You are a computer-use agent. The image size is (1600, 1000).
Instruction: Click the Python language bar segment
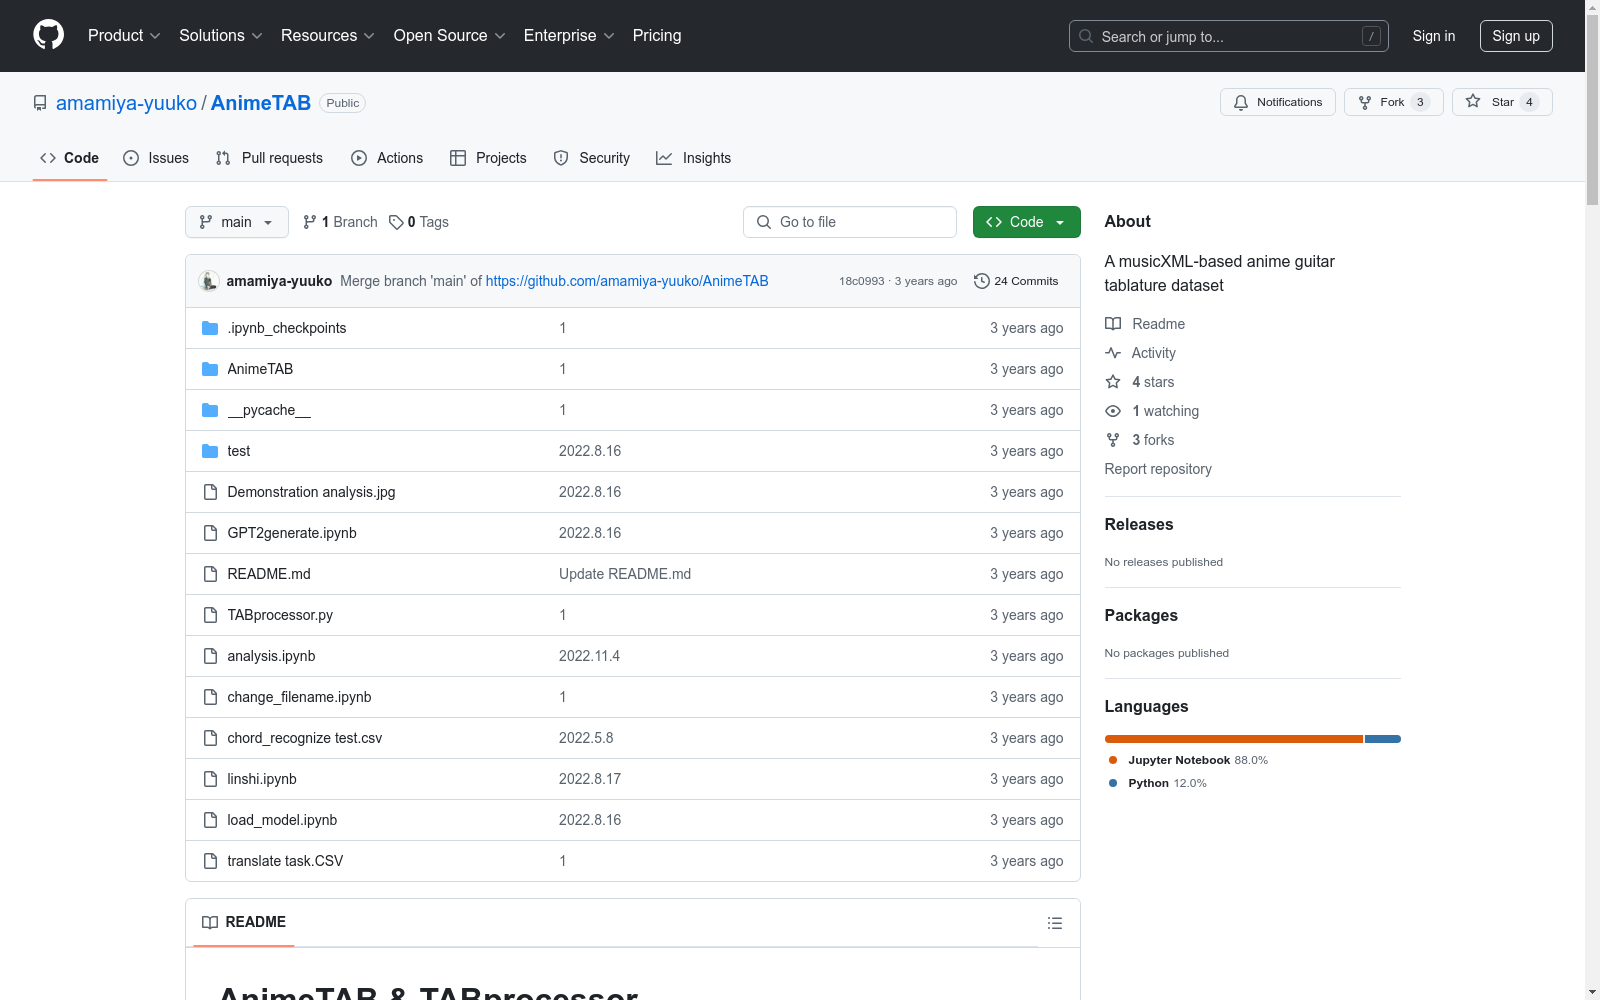(x=1383, y=739)
